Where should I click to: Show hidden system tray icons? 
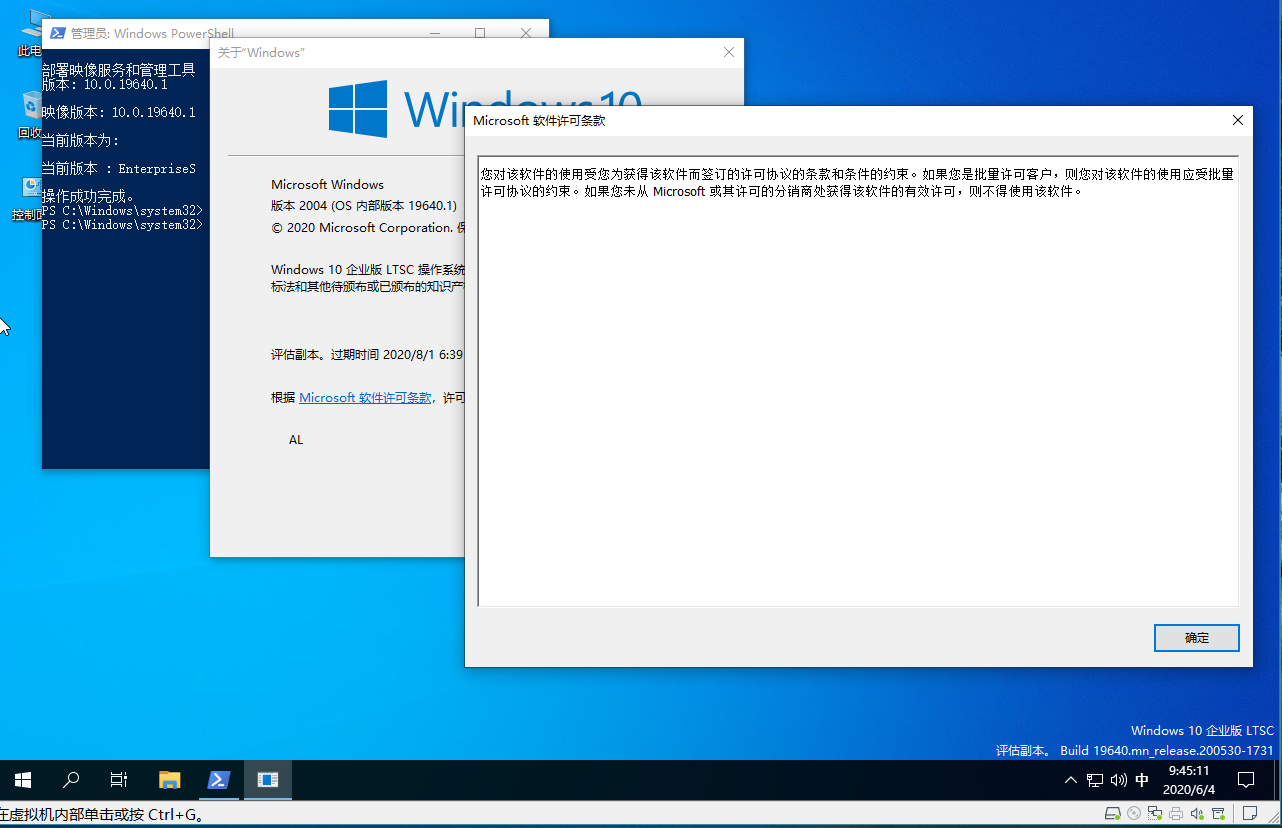point(1071,780)
